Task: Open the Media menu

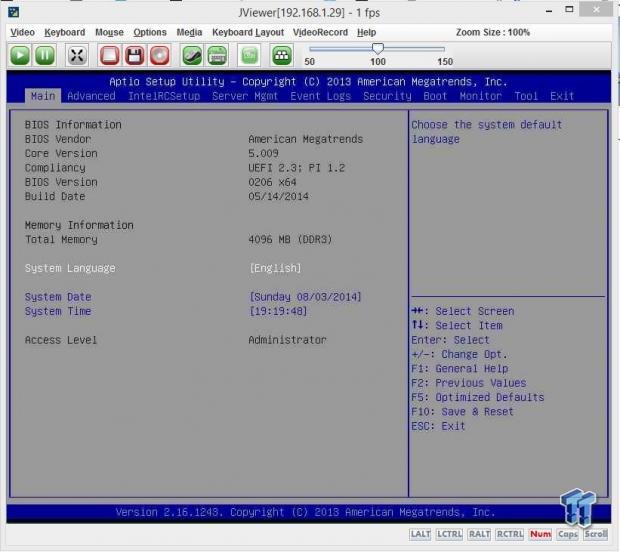Action: click(x=189, y=32)
